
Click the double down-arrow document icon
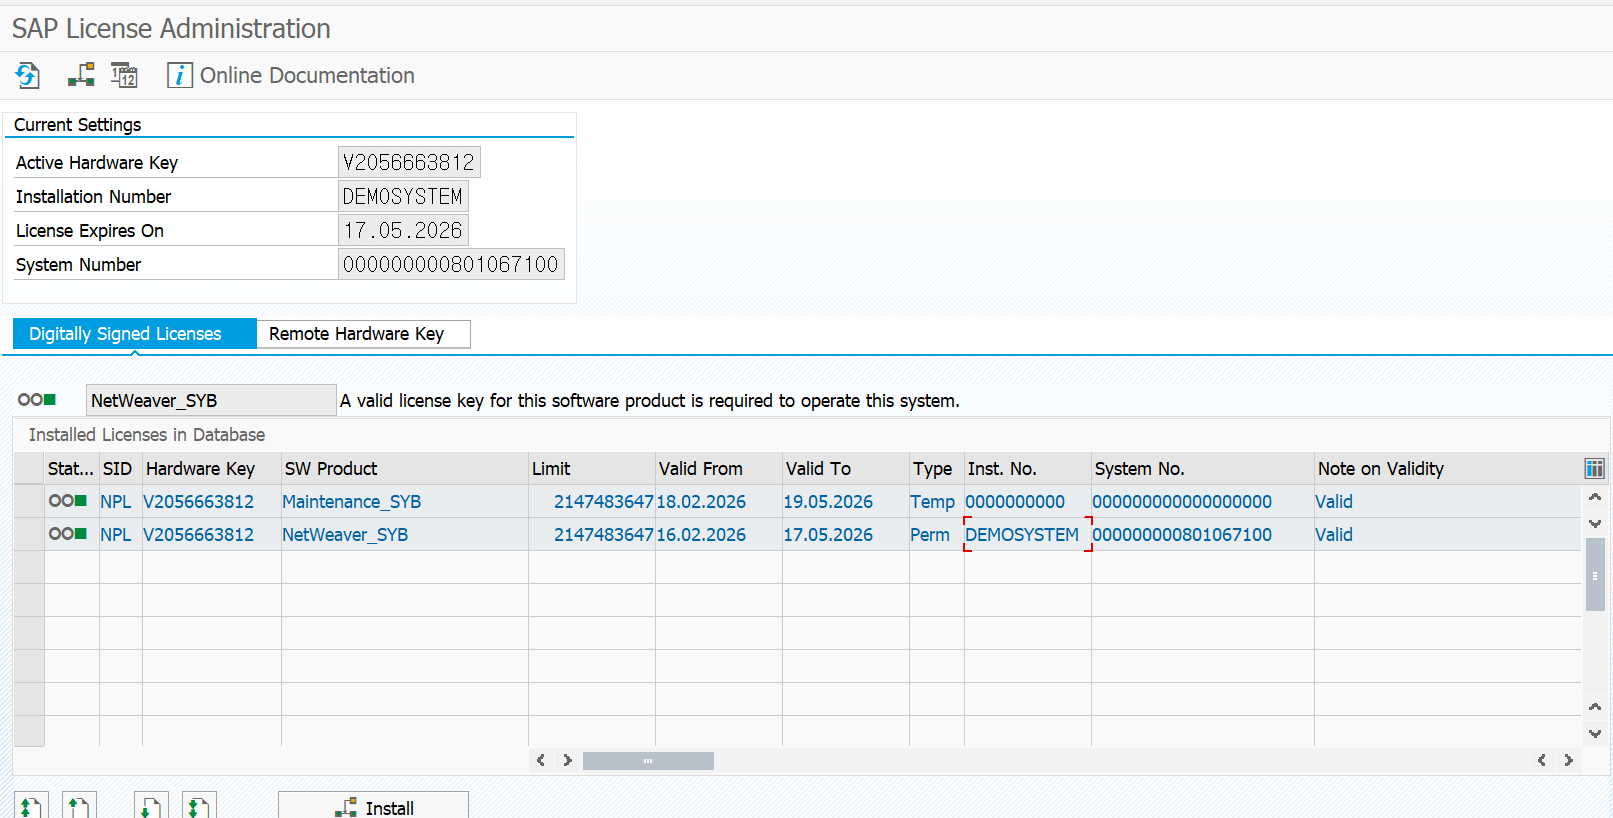pyautogui.click(x=199, y=805)
